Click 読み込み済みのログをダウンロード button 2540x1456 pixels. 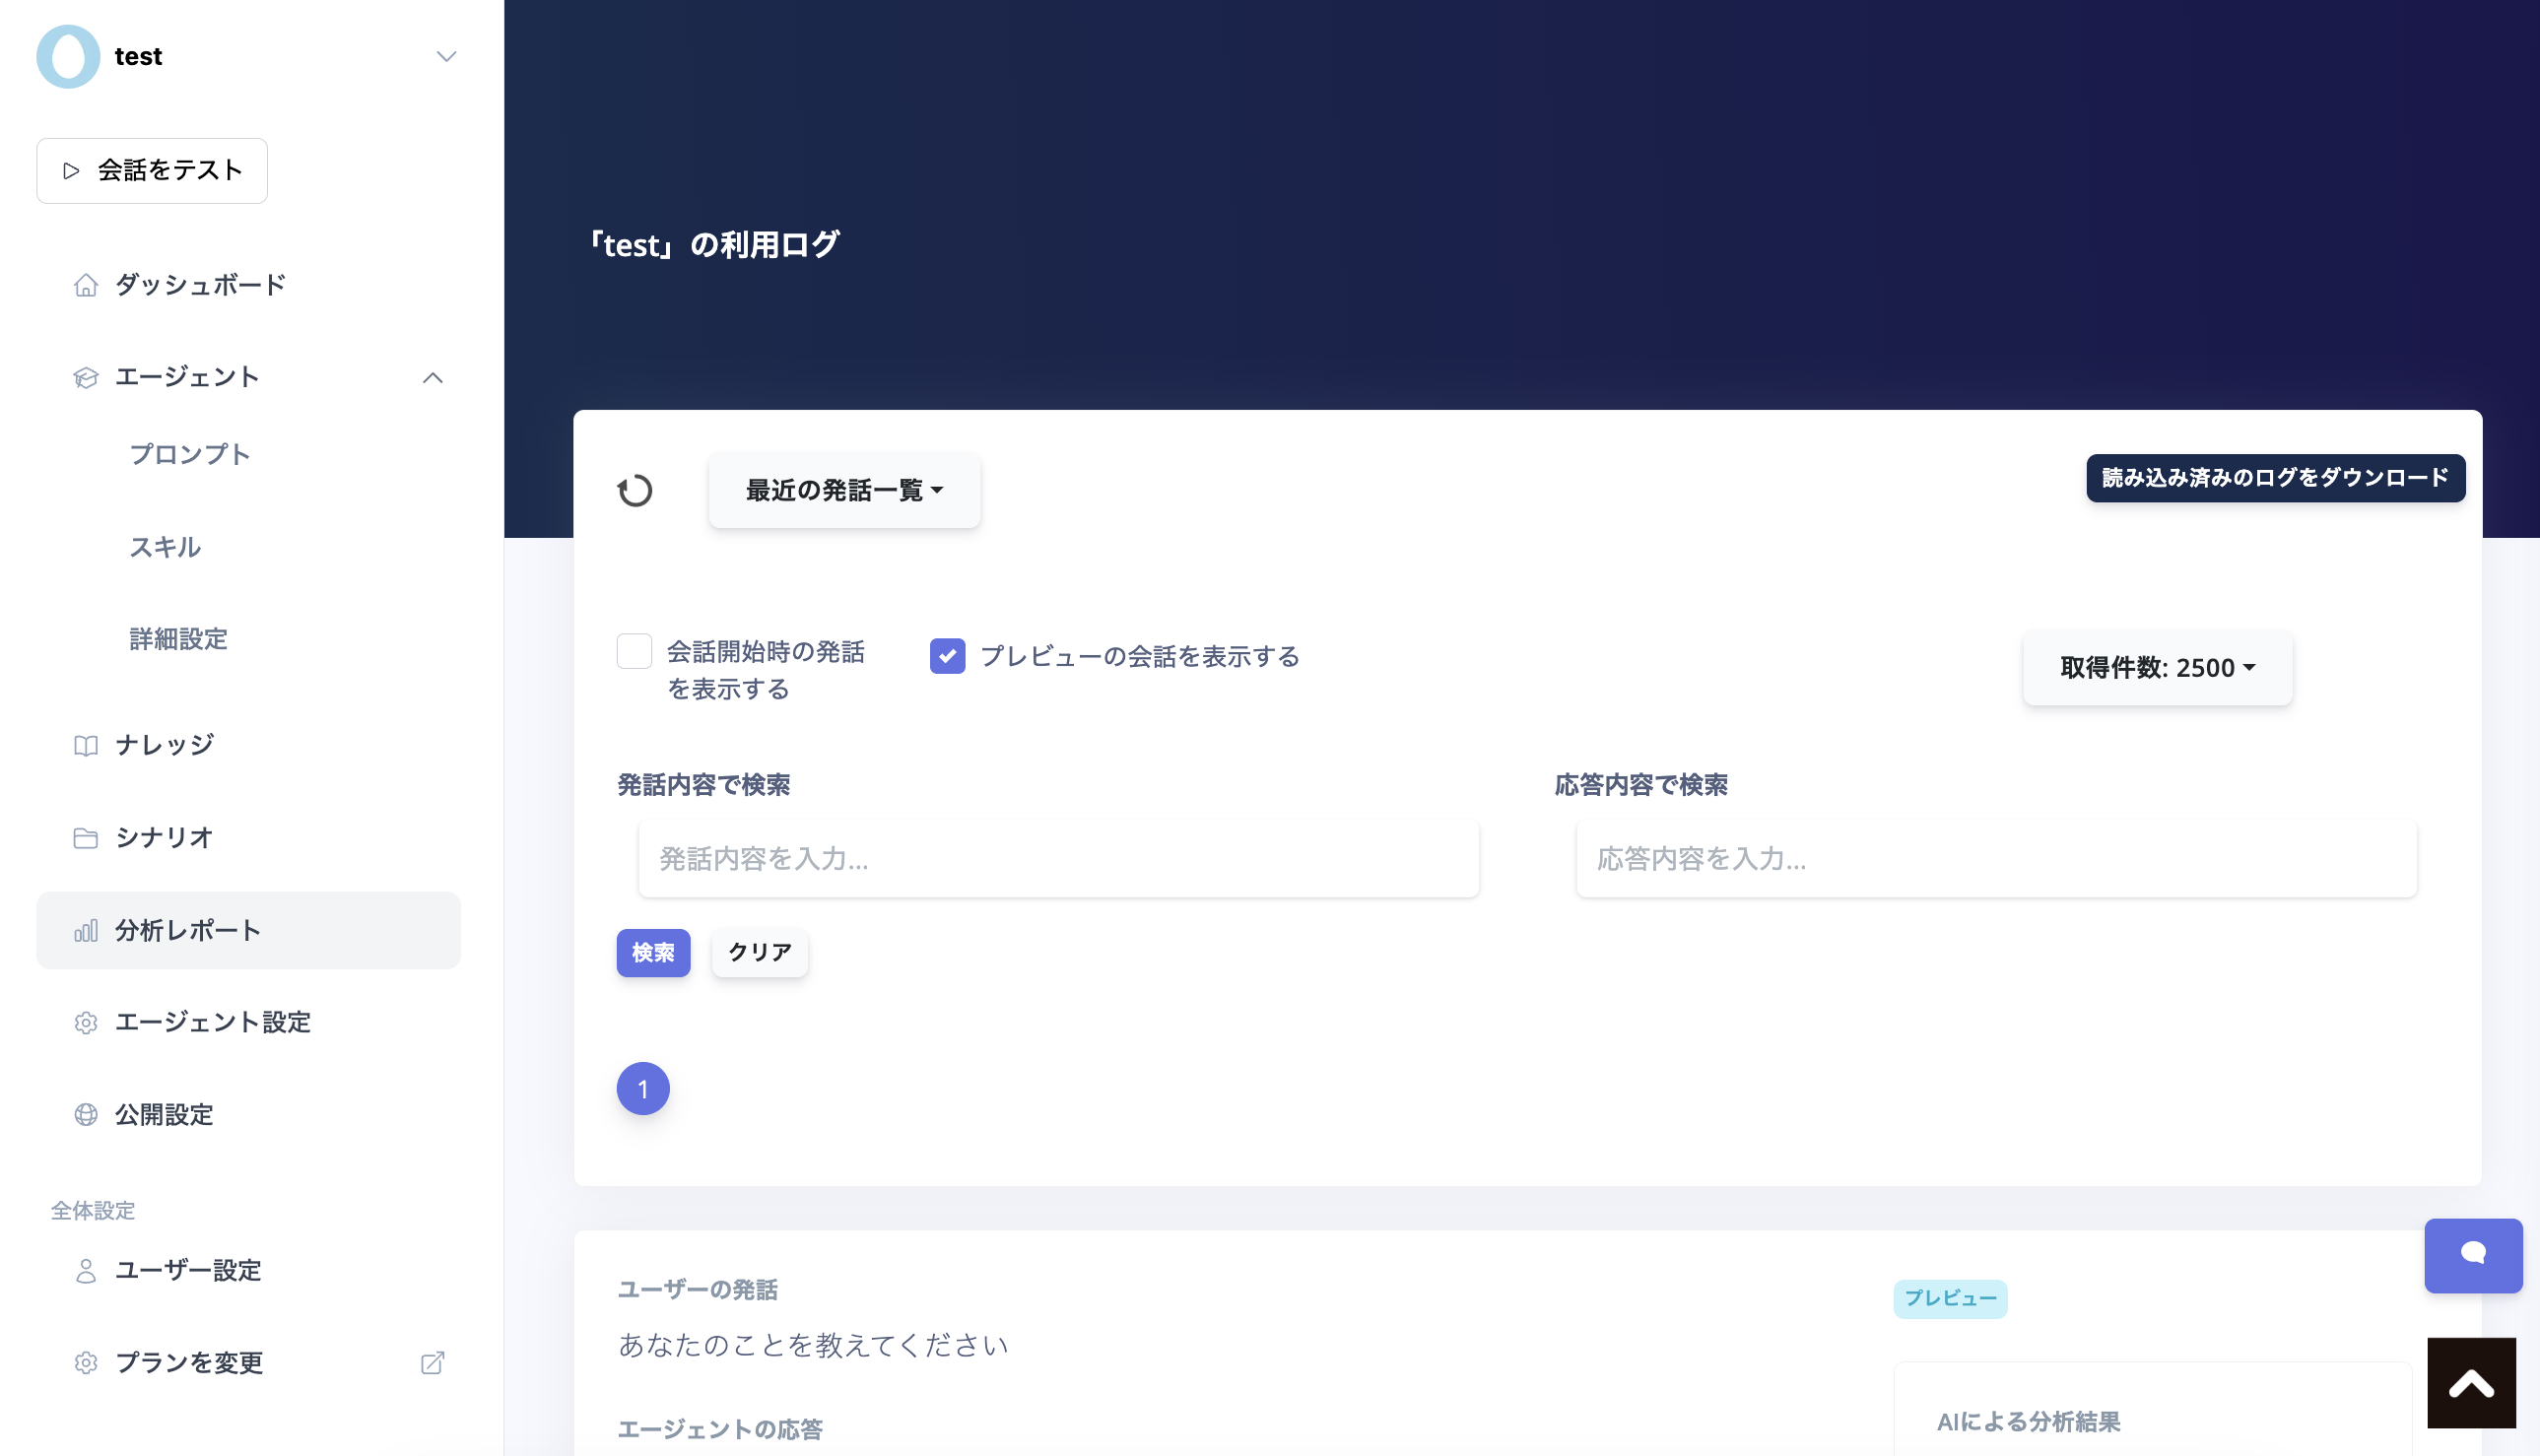(2274, 478)
